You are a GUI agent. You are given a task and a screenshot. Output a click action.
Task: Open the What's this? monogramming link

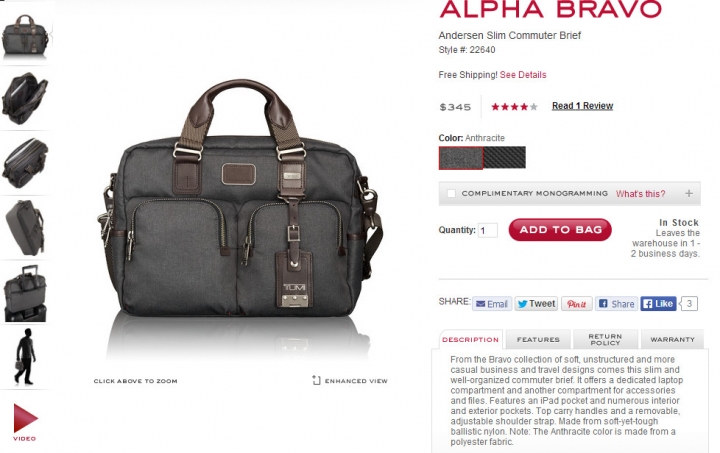(x=640, y=194)
